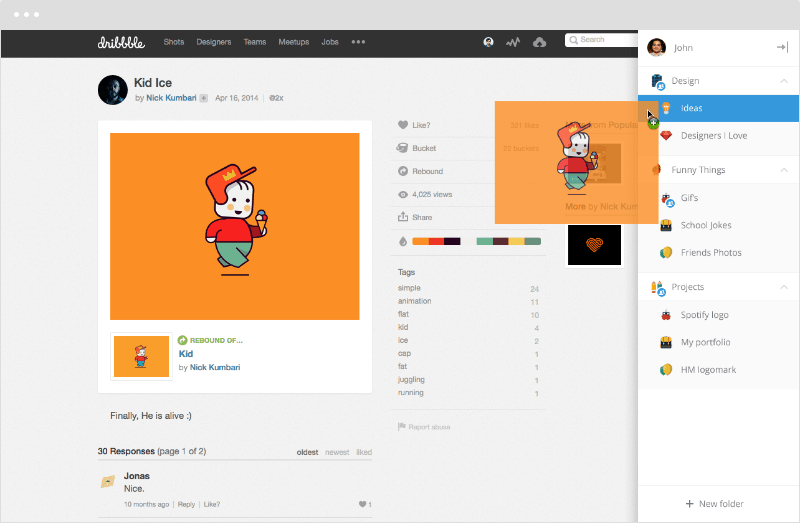
Task: Click Nick Kumbari's round avatar
Action: coord(113,90)
